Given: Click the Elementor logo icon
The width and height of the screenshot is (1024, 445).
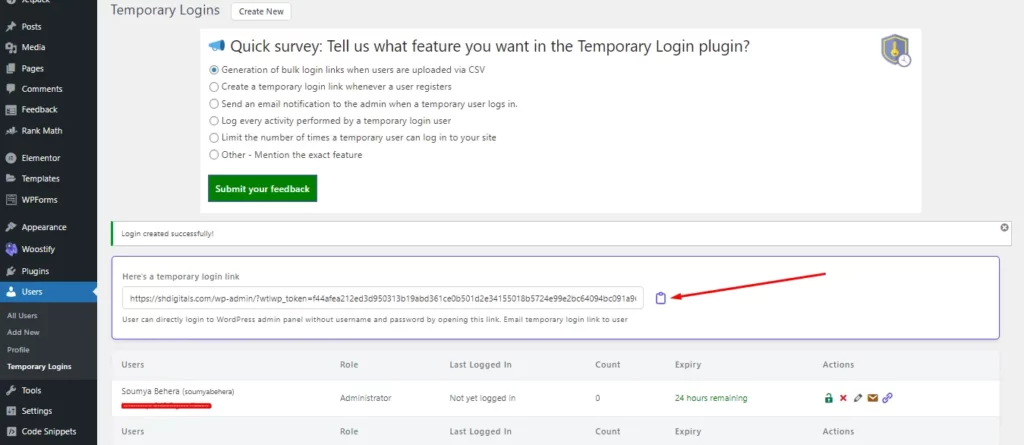Looking at the screenshot, I should (10, 157).
